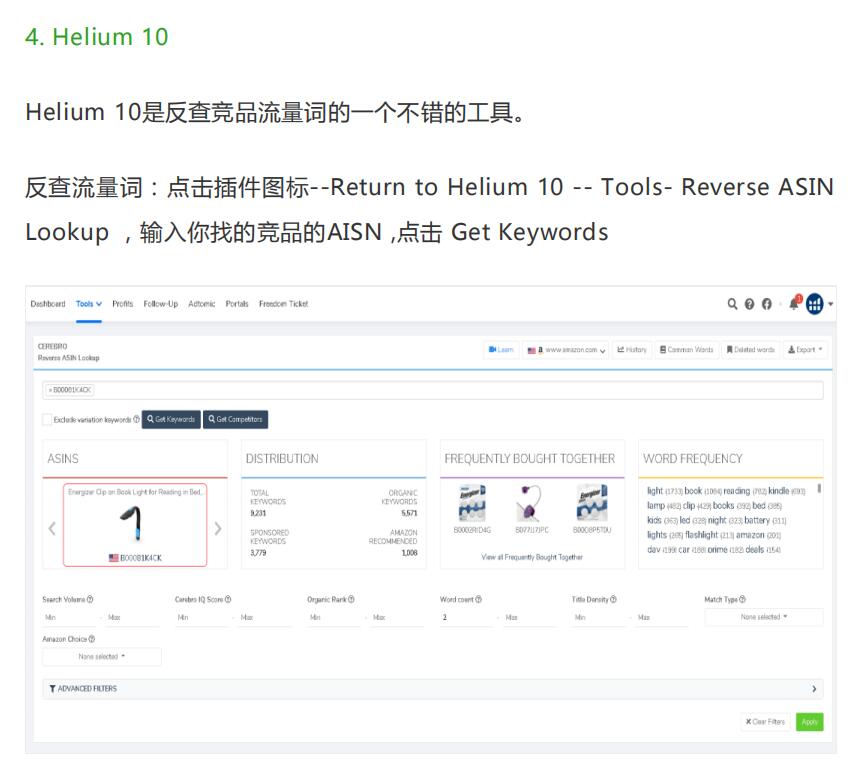The width and height of the screenshot is (864, 781).
Task: Open the Export dropdown
Action: pos(805,350)
